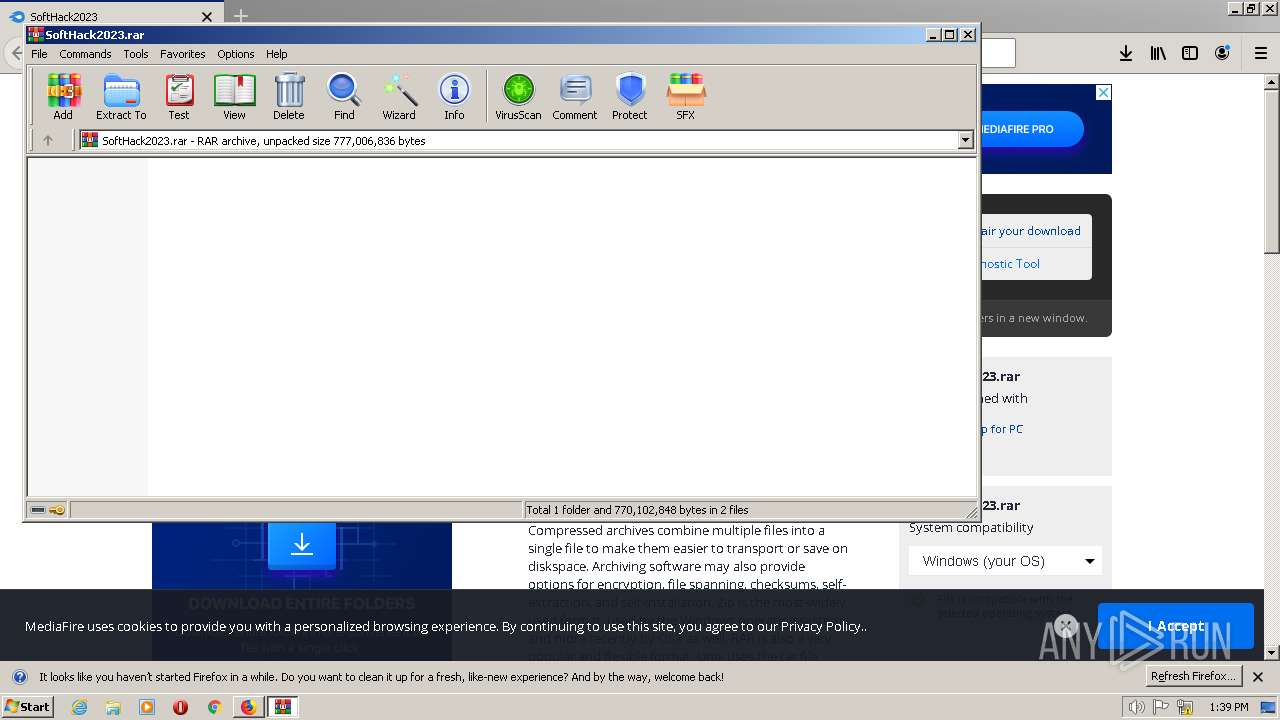Click the Refresh Firefox button
Viewport: 1280px width, 720px height.
(1194, 676)
